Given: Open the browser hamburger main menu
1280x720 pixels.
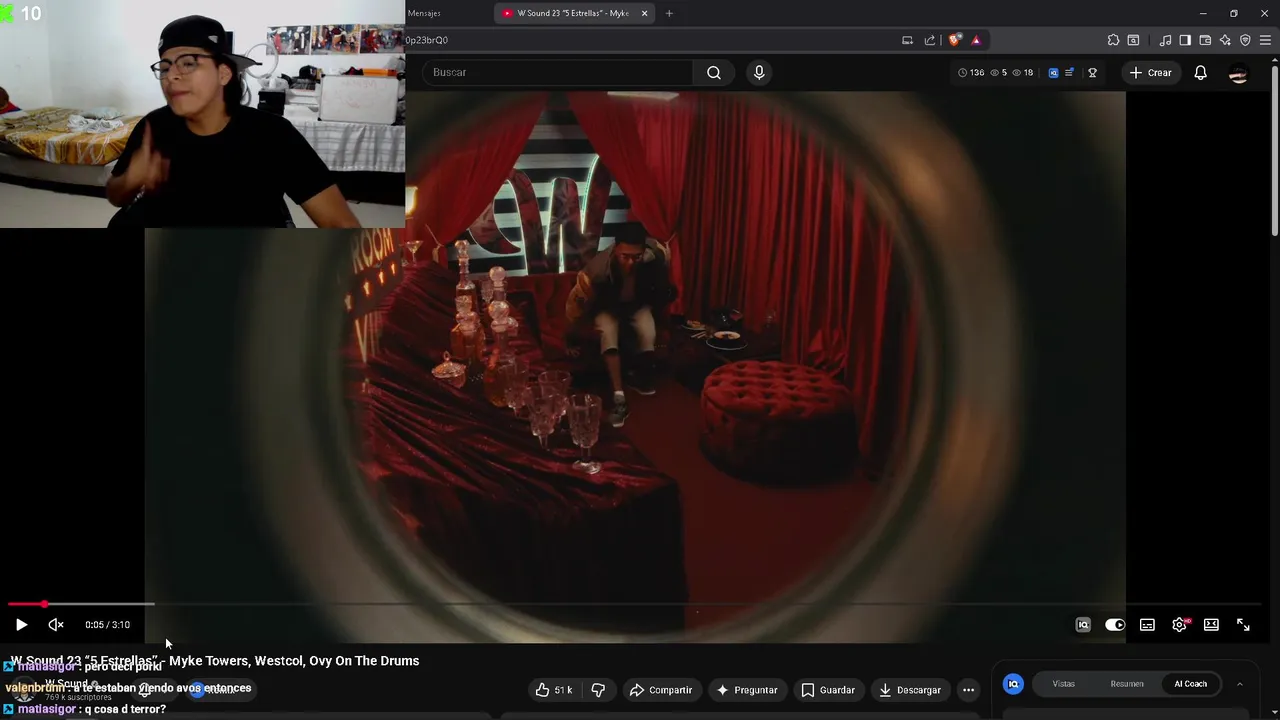Looking at the screenshot, I should tap(1265, 40).
